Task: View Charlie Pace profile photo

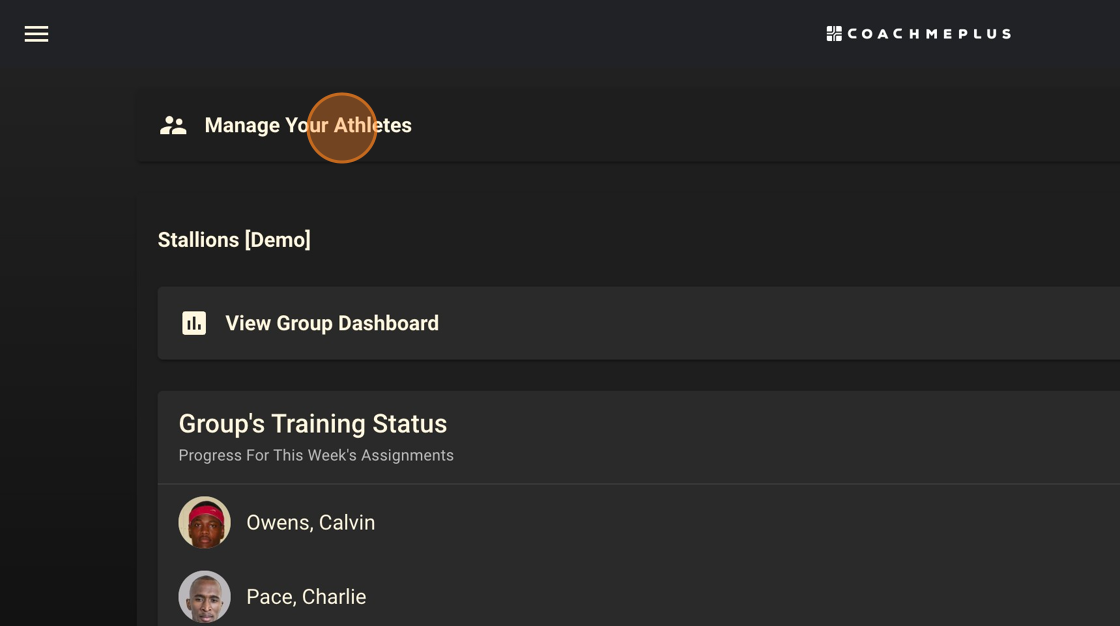Action: click(x=204, y=596)
